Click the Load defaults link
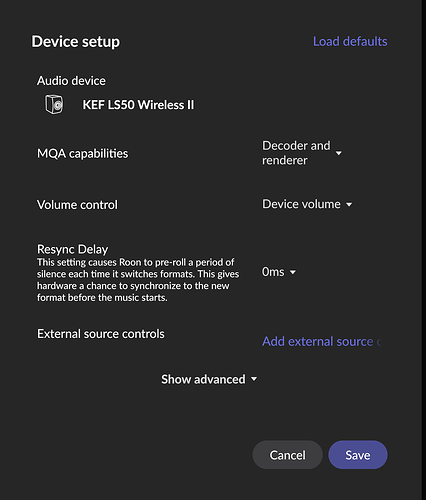The width and height of the screenshot is (426, 500). tap(350, 42)
